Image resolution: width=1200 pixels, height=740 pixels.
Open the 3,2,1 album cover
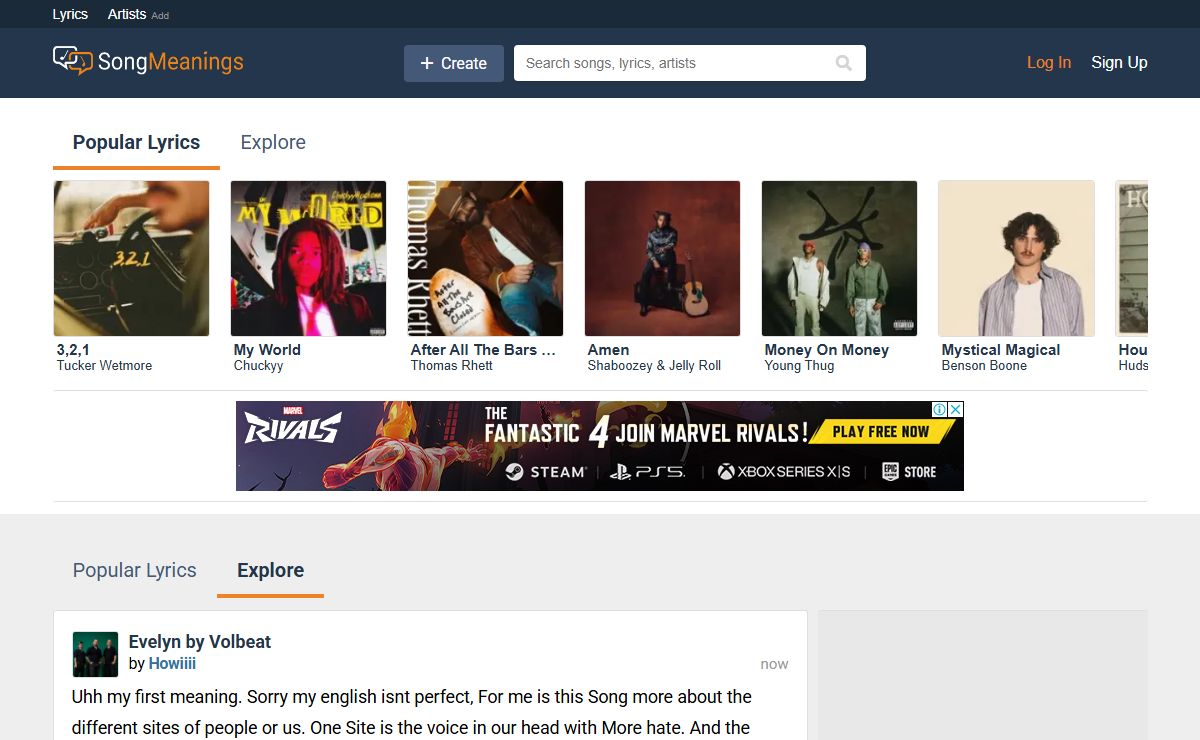[x=131, y=258]
